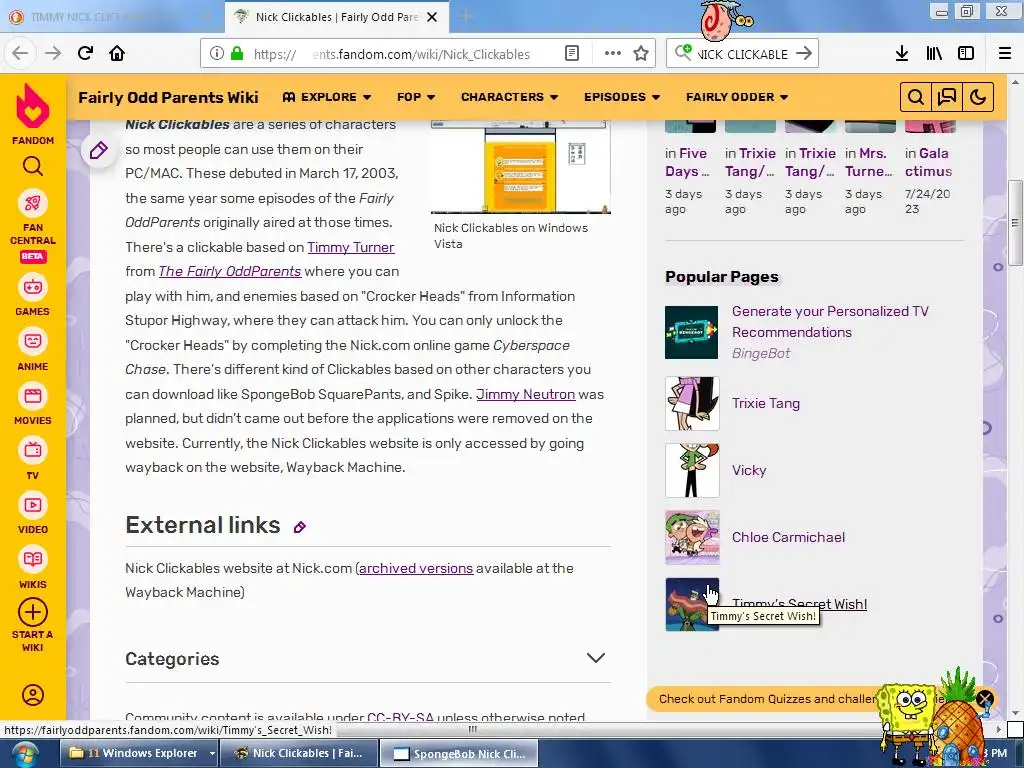Screen dimensions: 1024x768
Task: Expand the CHARACTERS dropdown menu
Action: tap(509, 97)
